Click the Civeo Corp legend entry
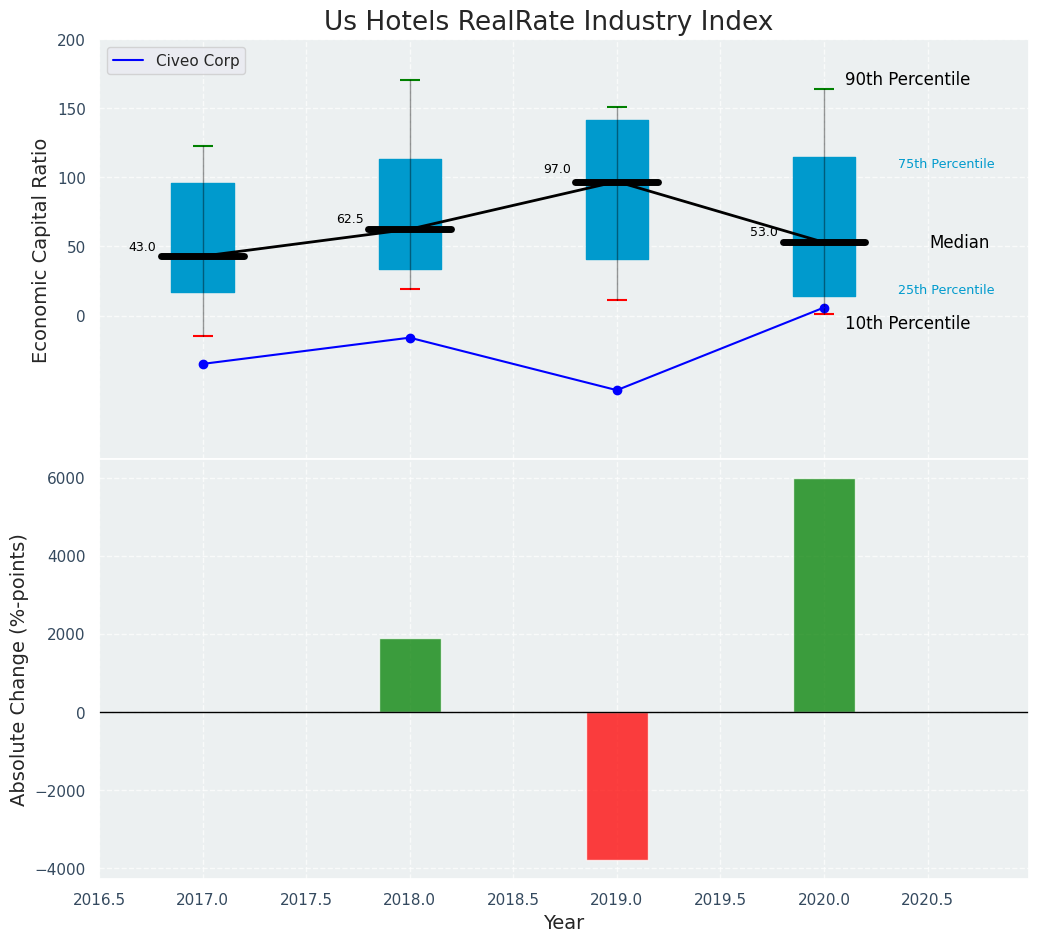The height and width of the screenshot is (942, 1039). [x=176, y=61]
